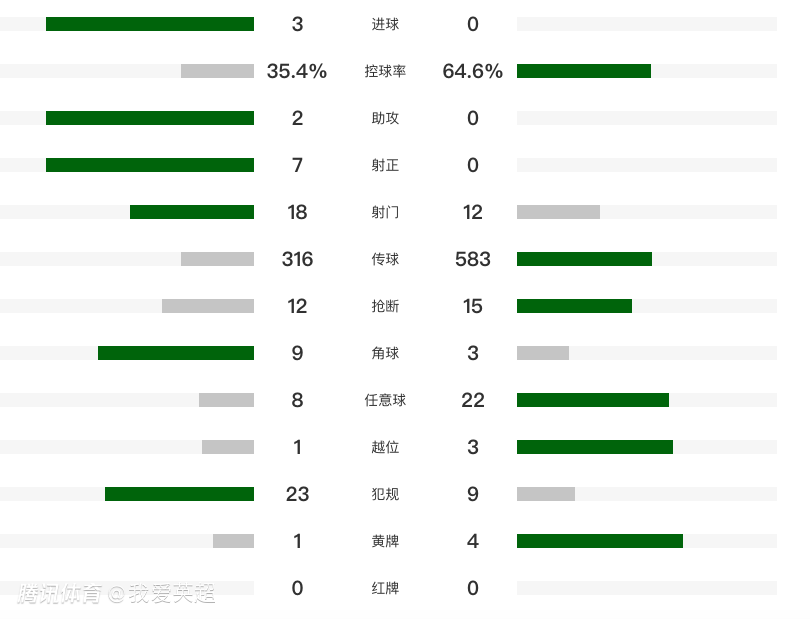Click the left green 犯规 bar

pos(179,494)
